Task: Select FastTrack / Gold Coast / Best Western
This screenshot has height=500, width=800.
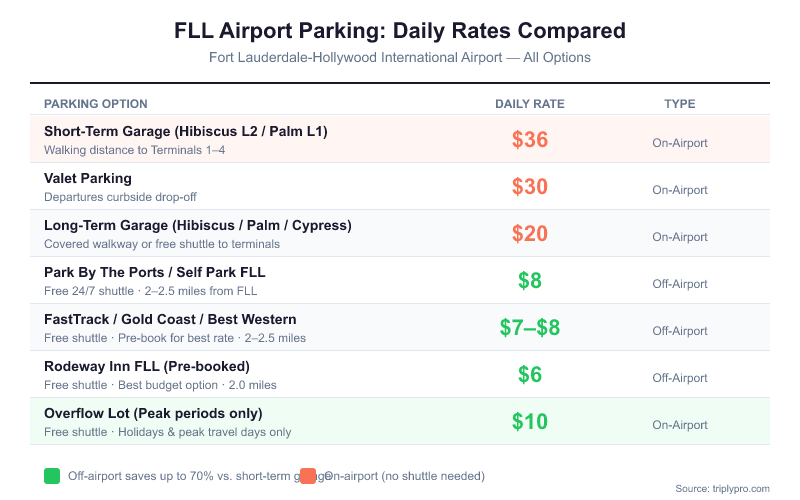Action: [x=170, y=319]
